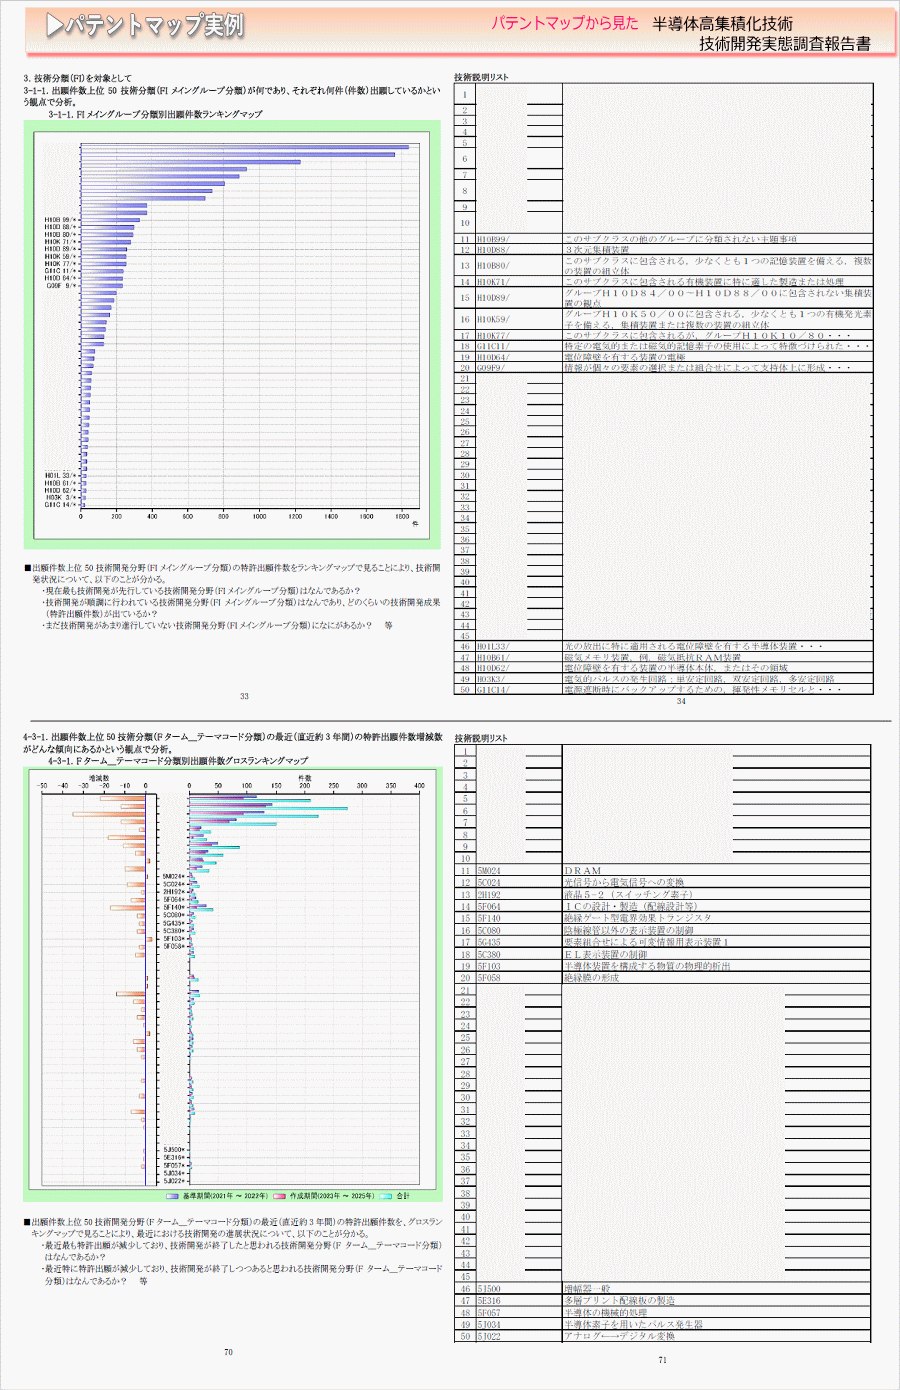
Task: Click the 5M024* label on lower chart
Action: pos(174,876)
